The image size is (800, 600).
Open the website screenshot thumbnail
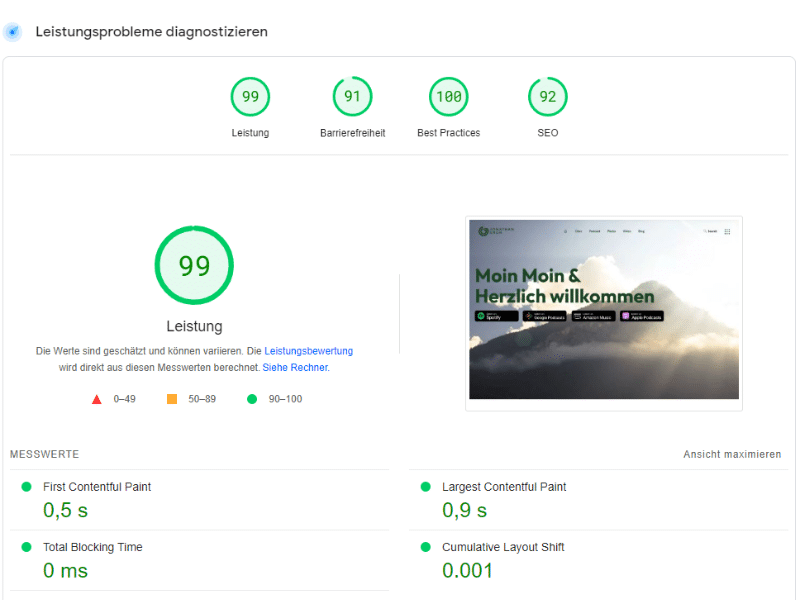604,312
